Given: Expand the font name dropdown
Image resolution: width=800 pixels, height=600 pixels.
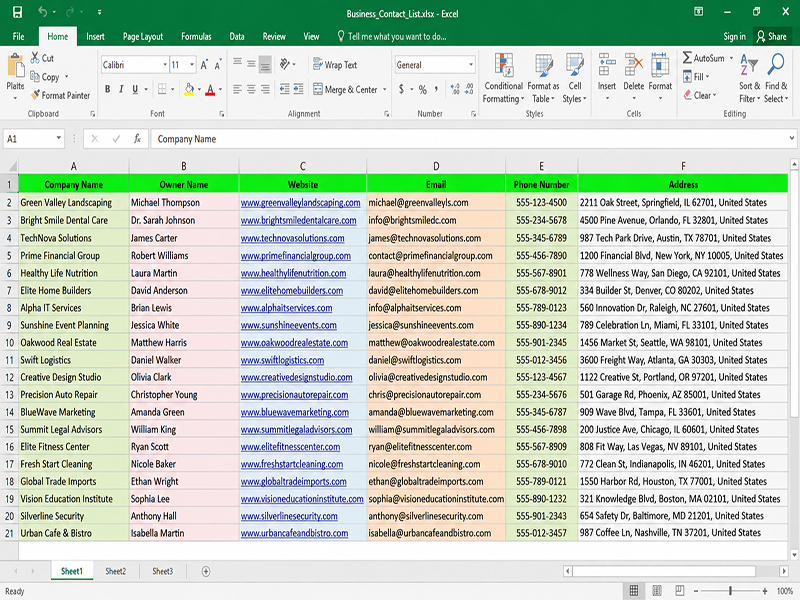Looking at the screenshot, I should point(165,65).
